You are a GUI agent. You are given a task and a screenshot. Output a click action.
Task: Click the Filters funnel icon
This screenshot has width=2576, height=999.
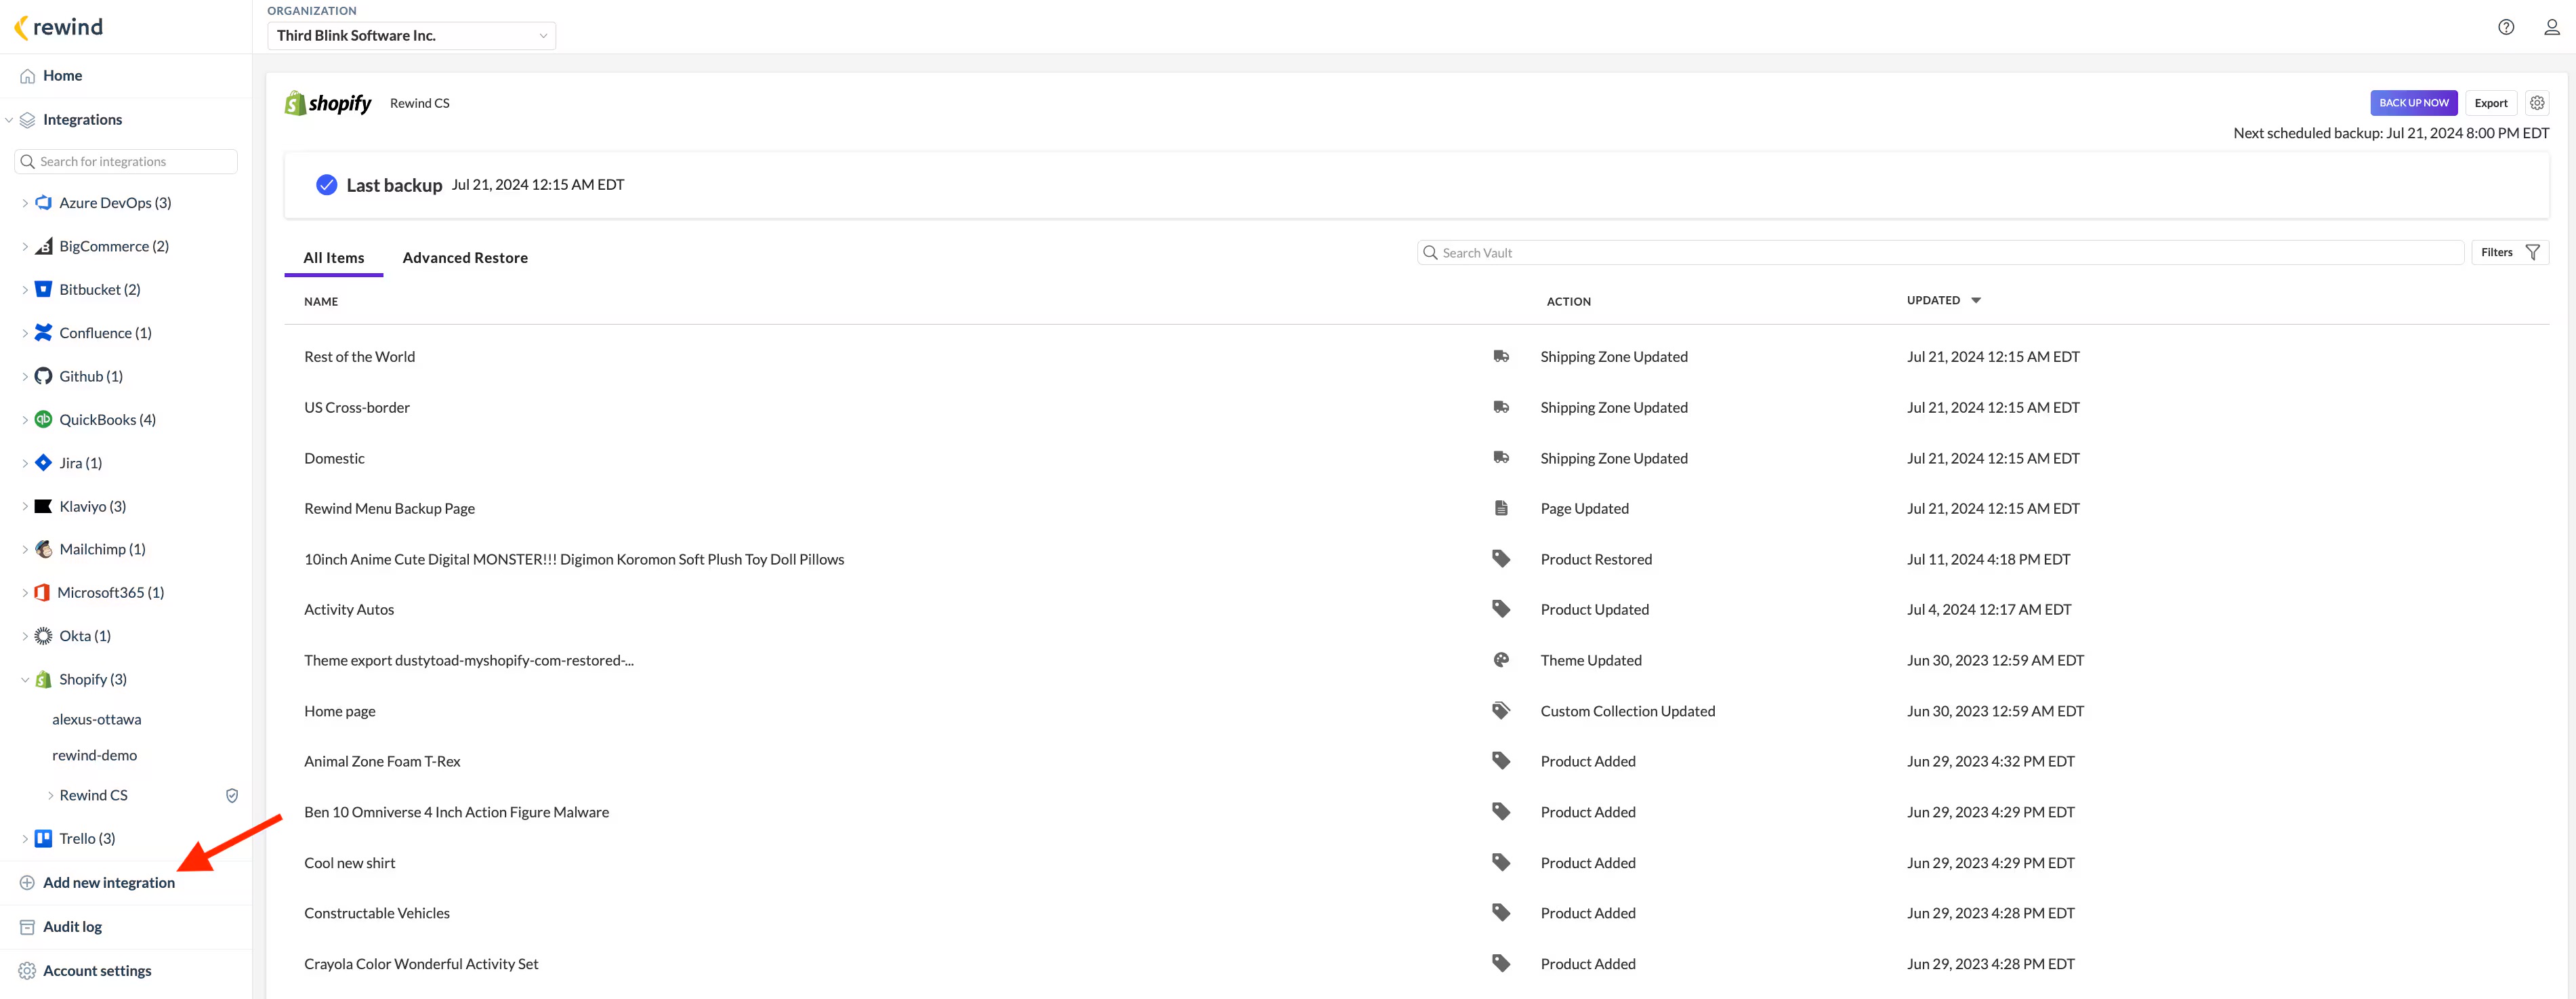tap(2532, 253)
